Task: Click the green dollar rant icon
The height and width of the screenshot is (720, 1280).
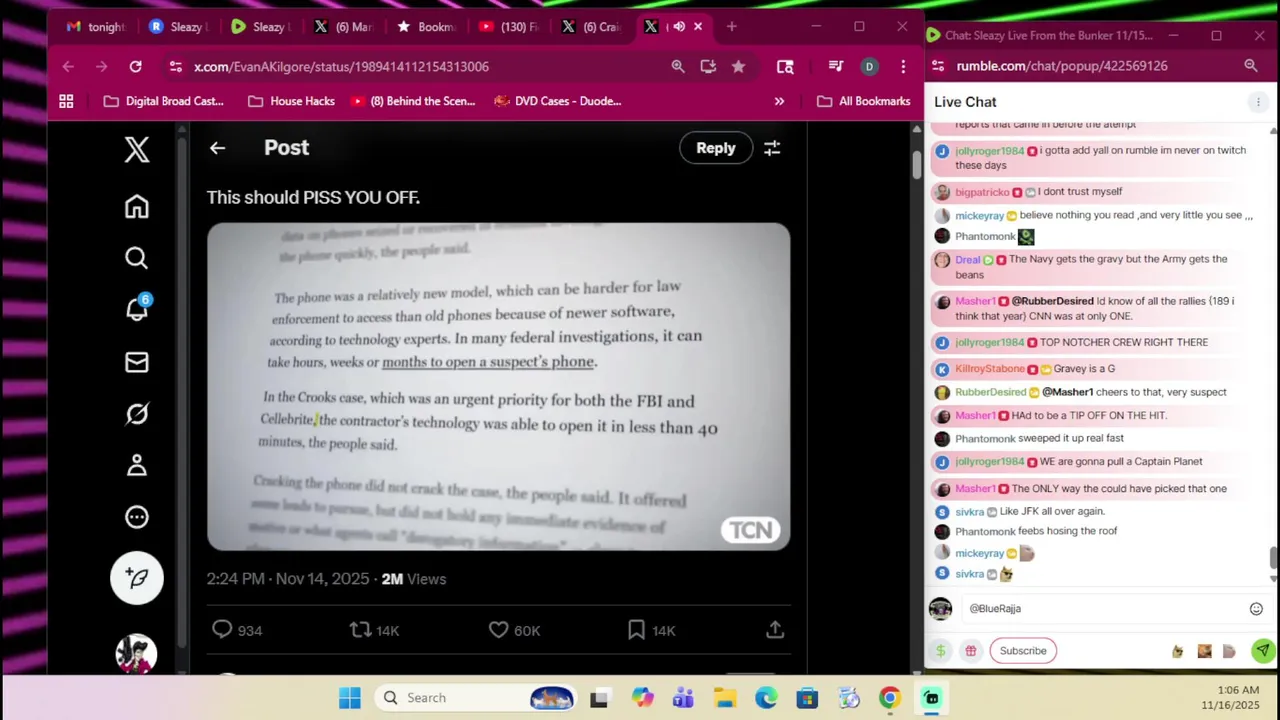Action: click(x=940, y=651)
